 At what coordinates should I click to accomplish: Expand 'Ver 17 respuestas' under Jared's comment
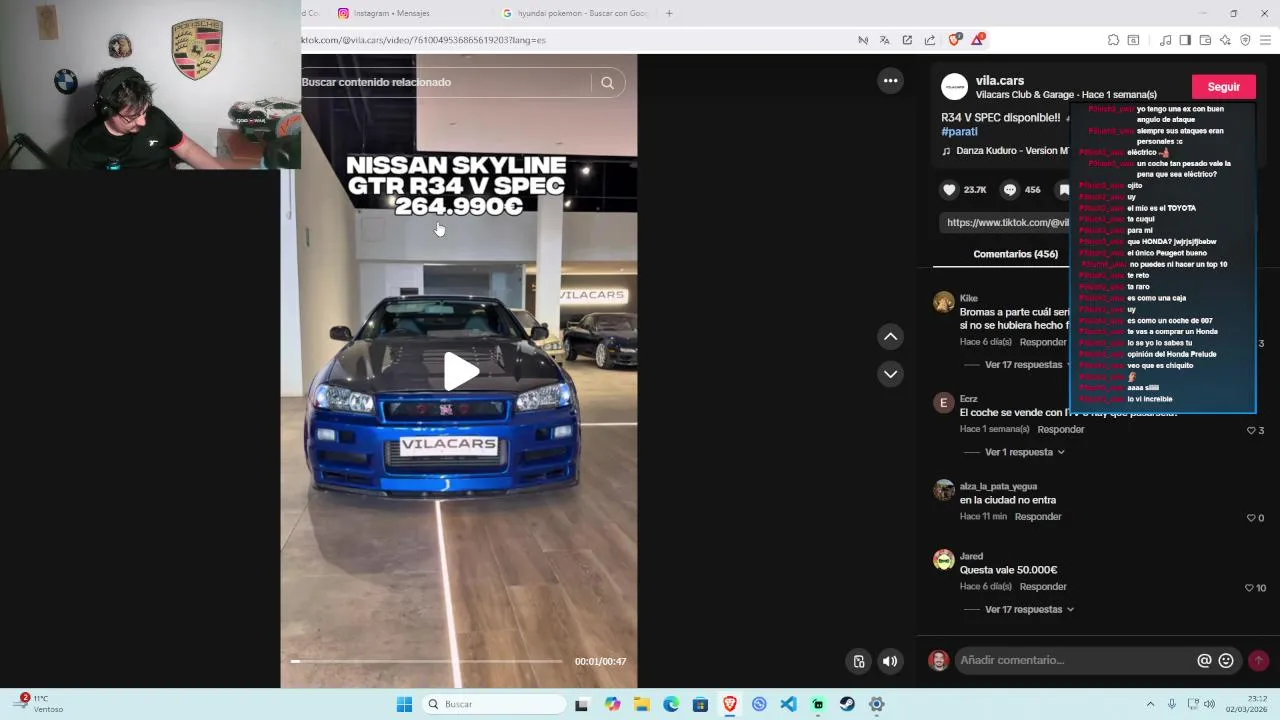[x=1029, y=609]
